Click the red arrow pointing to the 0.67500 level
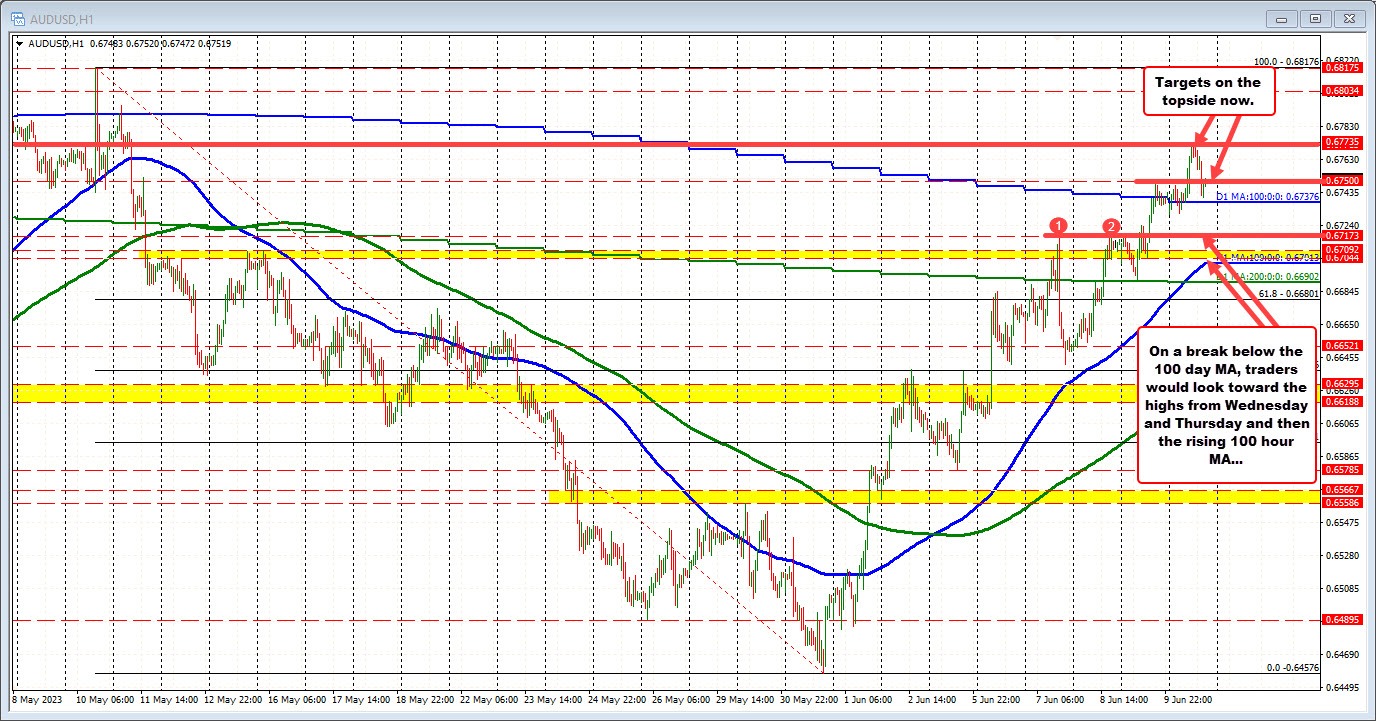1376x721 pixels. click(x=1222, y=163)
